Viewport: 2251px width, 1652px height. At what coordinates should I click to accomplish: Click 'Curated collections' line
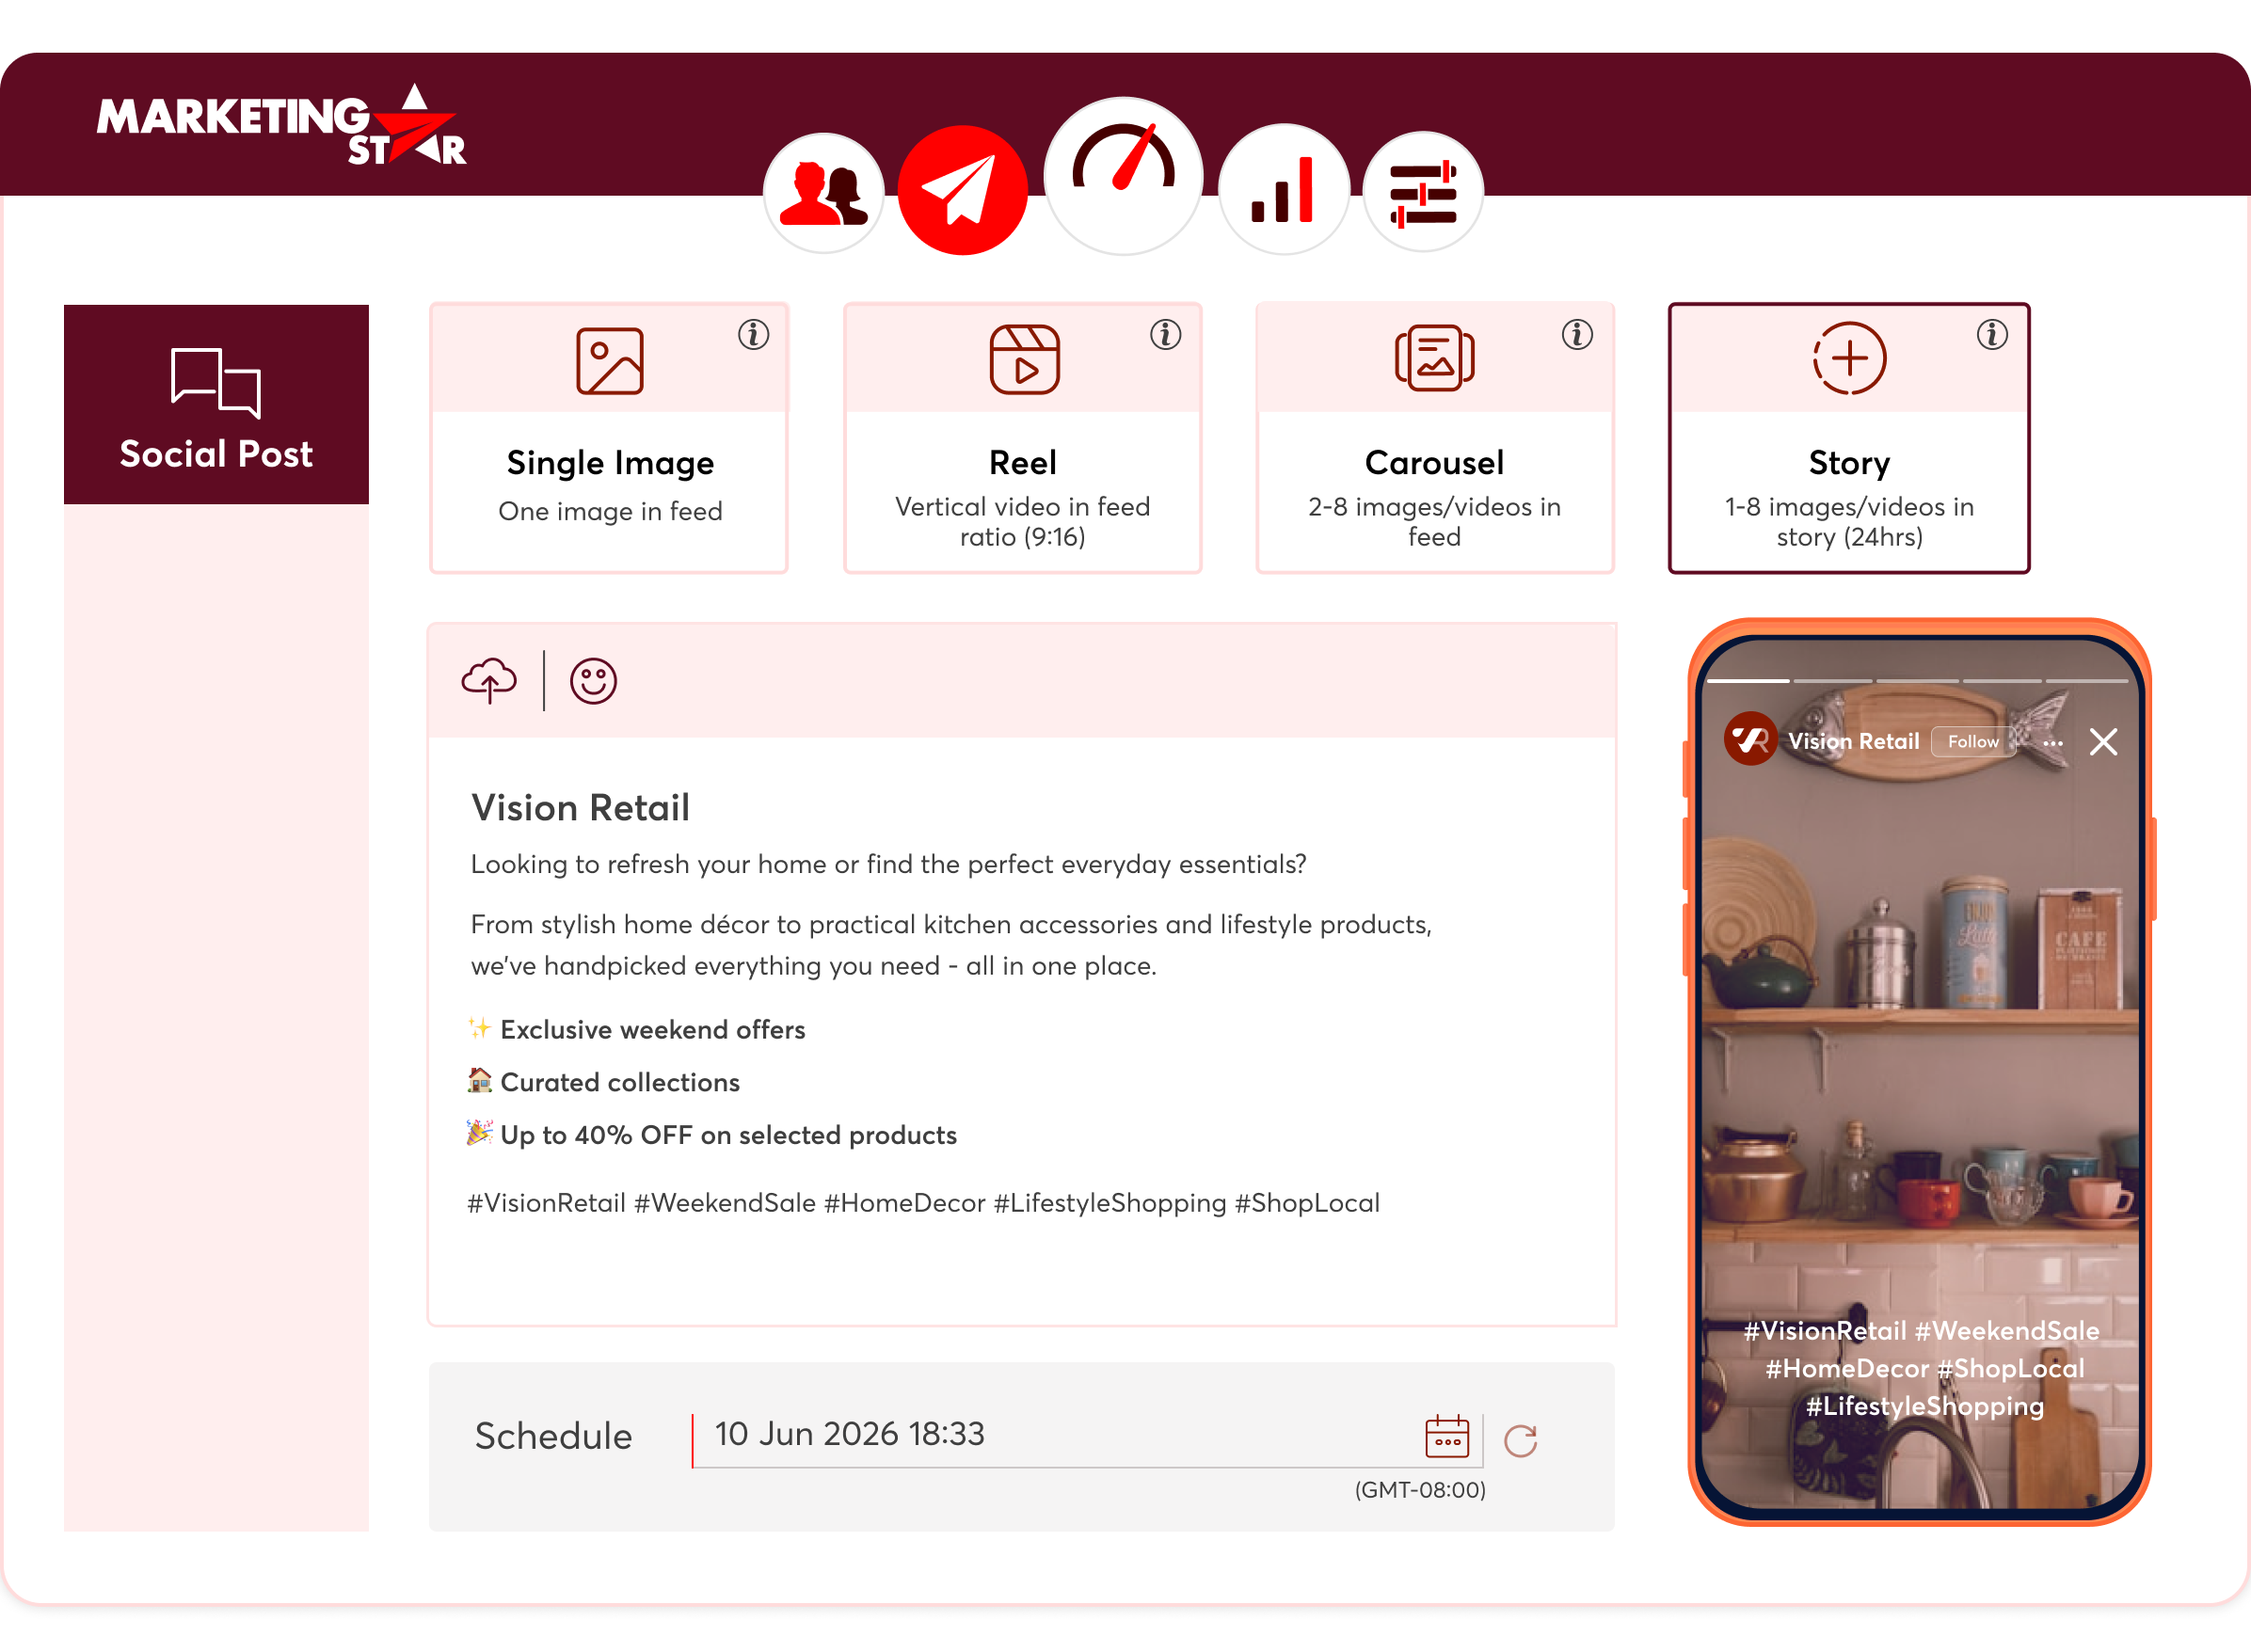click(x=620, y=1083)
